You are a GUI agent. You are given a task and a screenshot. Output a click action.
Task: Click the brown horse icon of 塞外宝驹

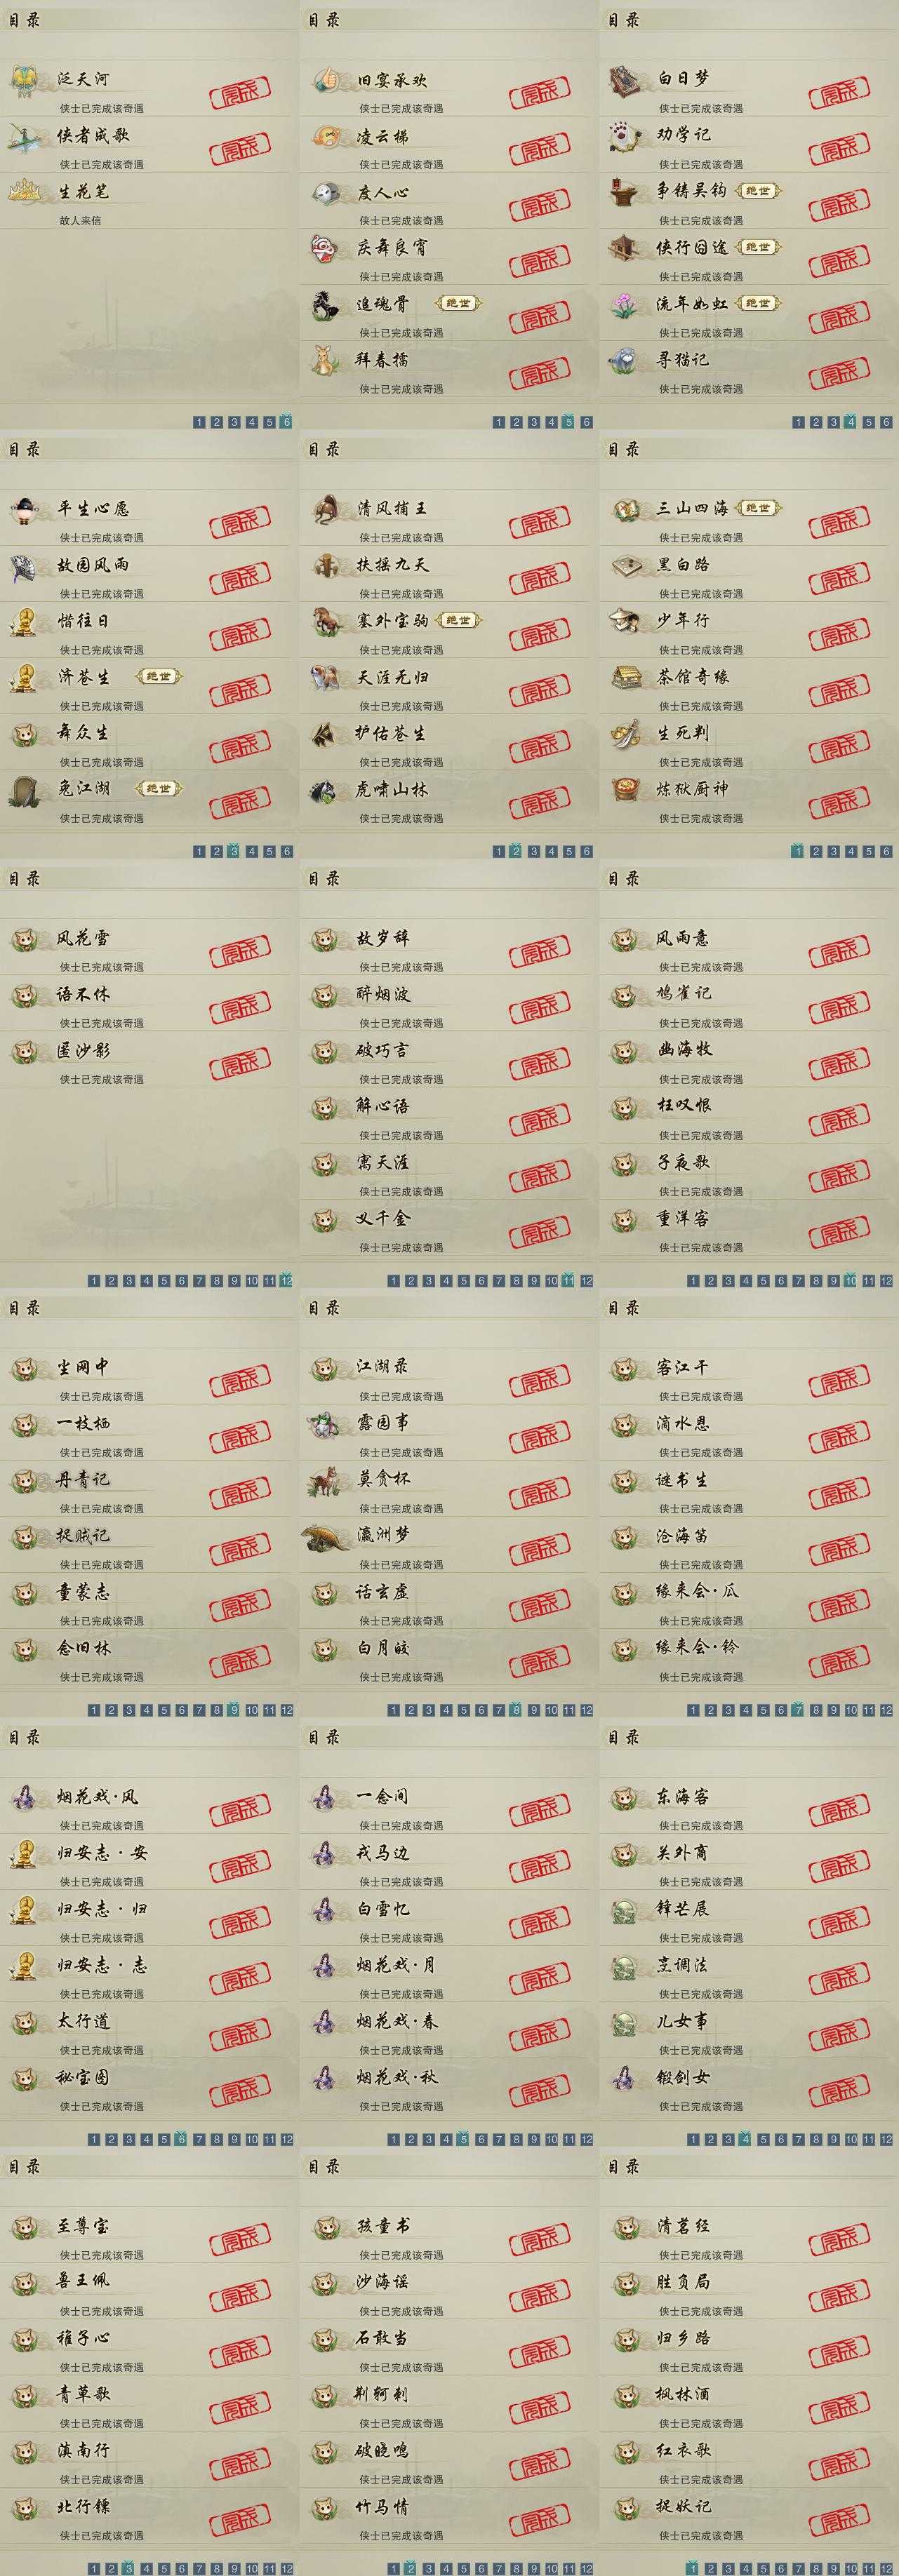[324, 621]
